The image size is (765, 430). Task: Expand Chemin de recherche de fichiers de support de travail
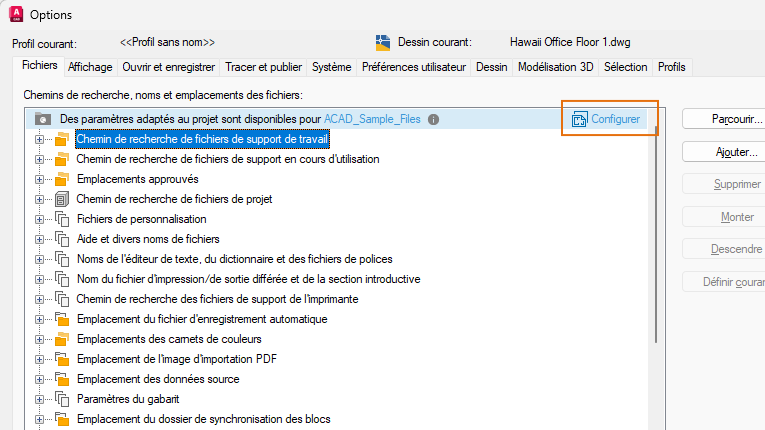pos(41,139)
